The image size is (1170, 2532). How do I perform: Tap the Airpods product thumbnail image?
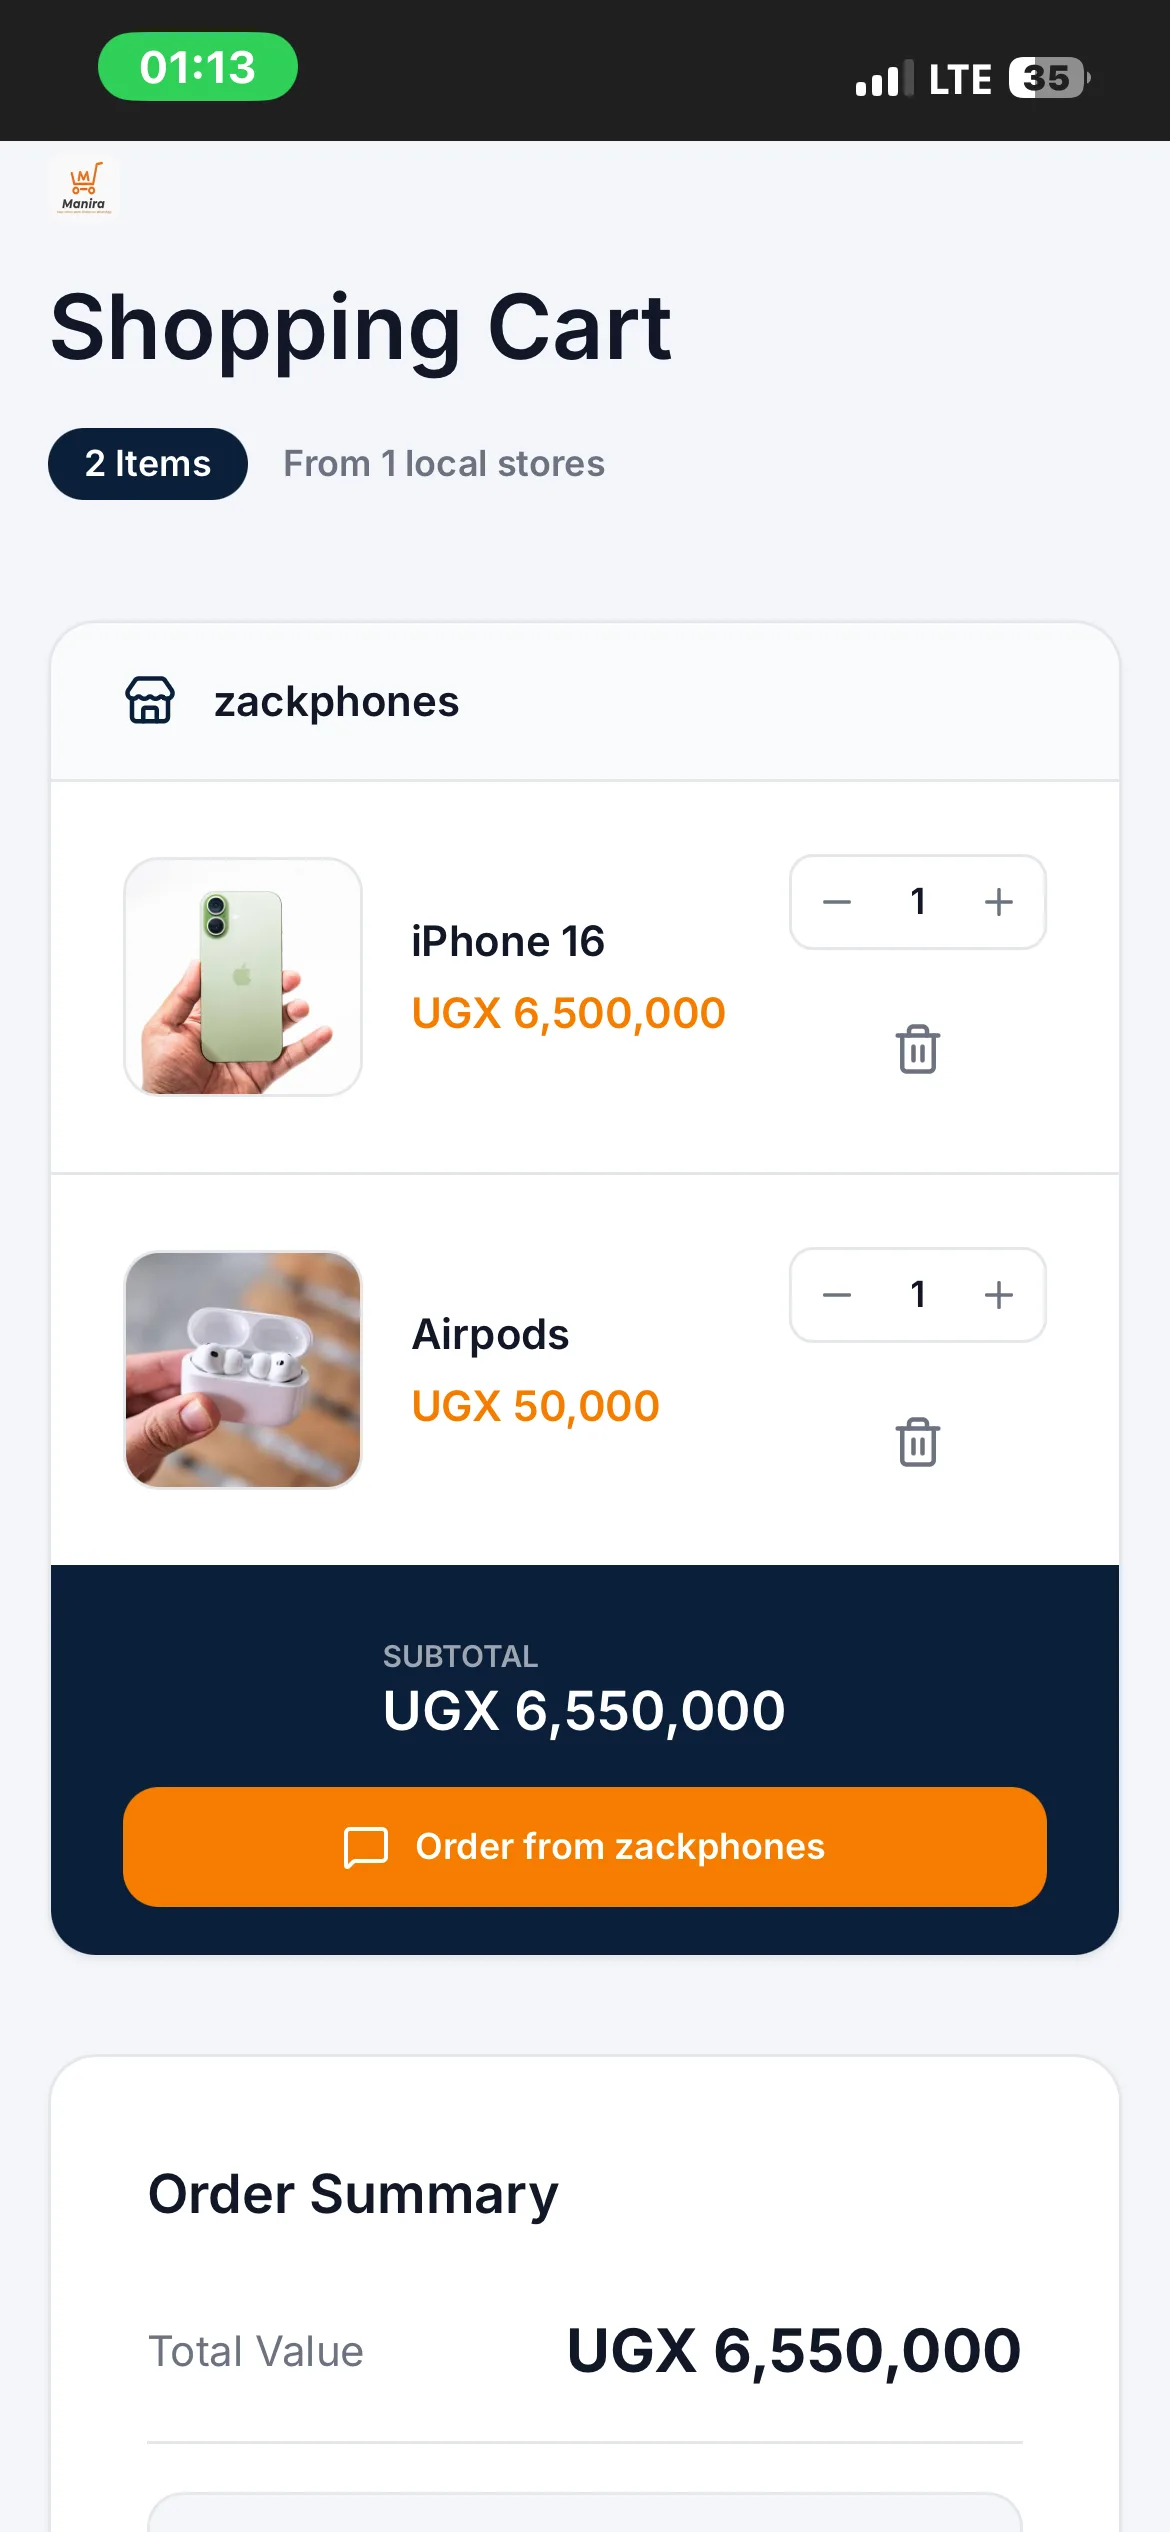(x=242, y=1370)
